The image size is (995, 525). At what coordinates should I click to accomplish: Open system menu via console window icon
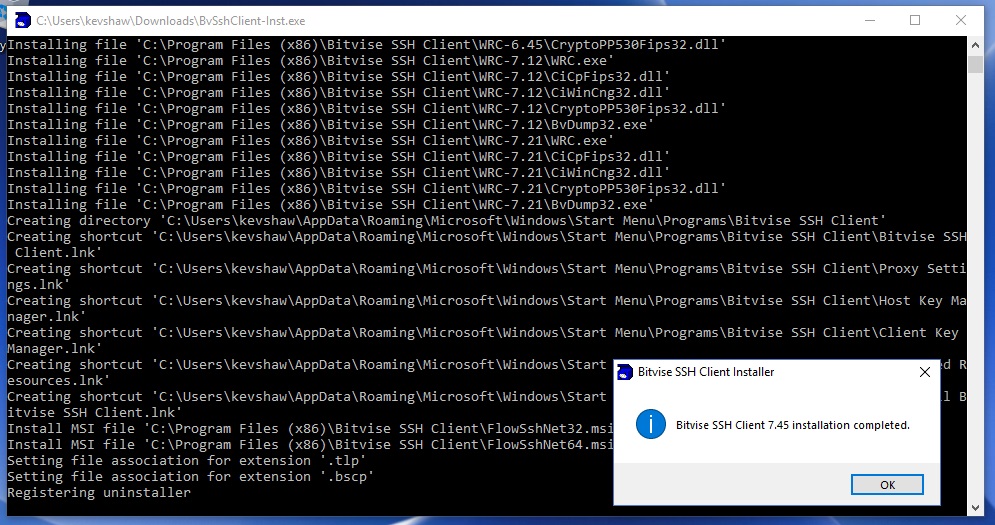[x=21, y=20]
